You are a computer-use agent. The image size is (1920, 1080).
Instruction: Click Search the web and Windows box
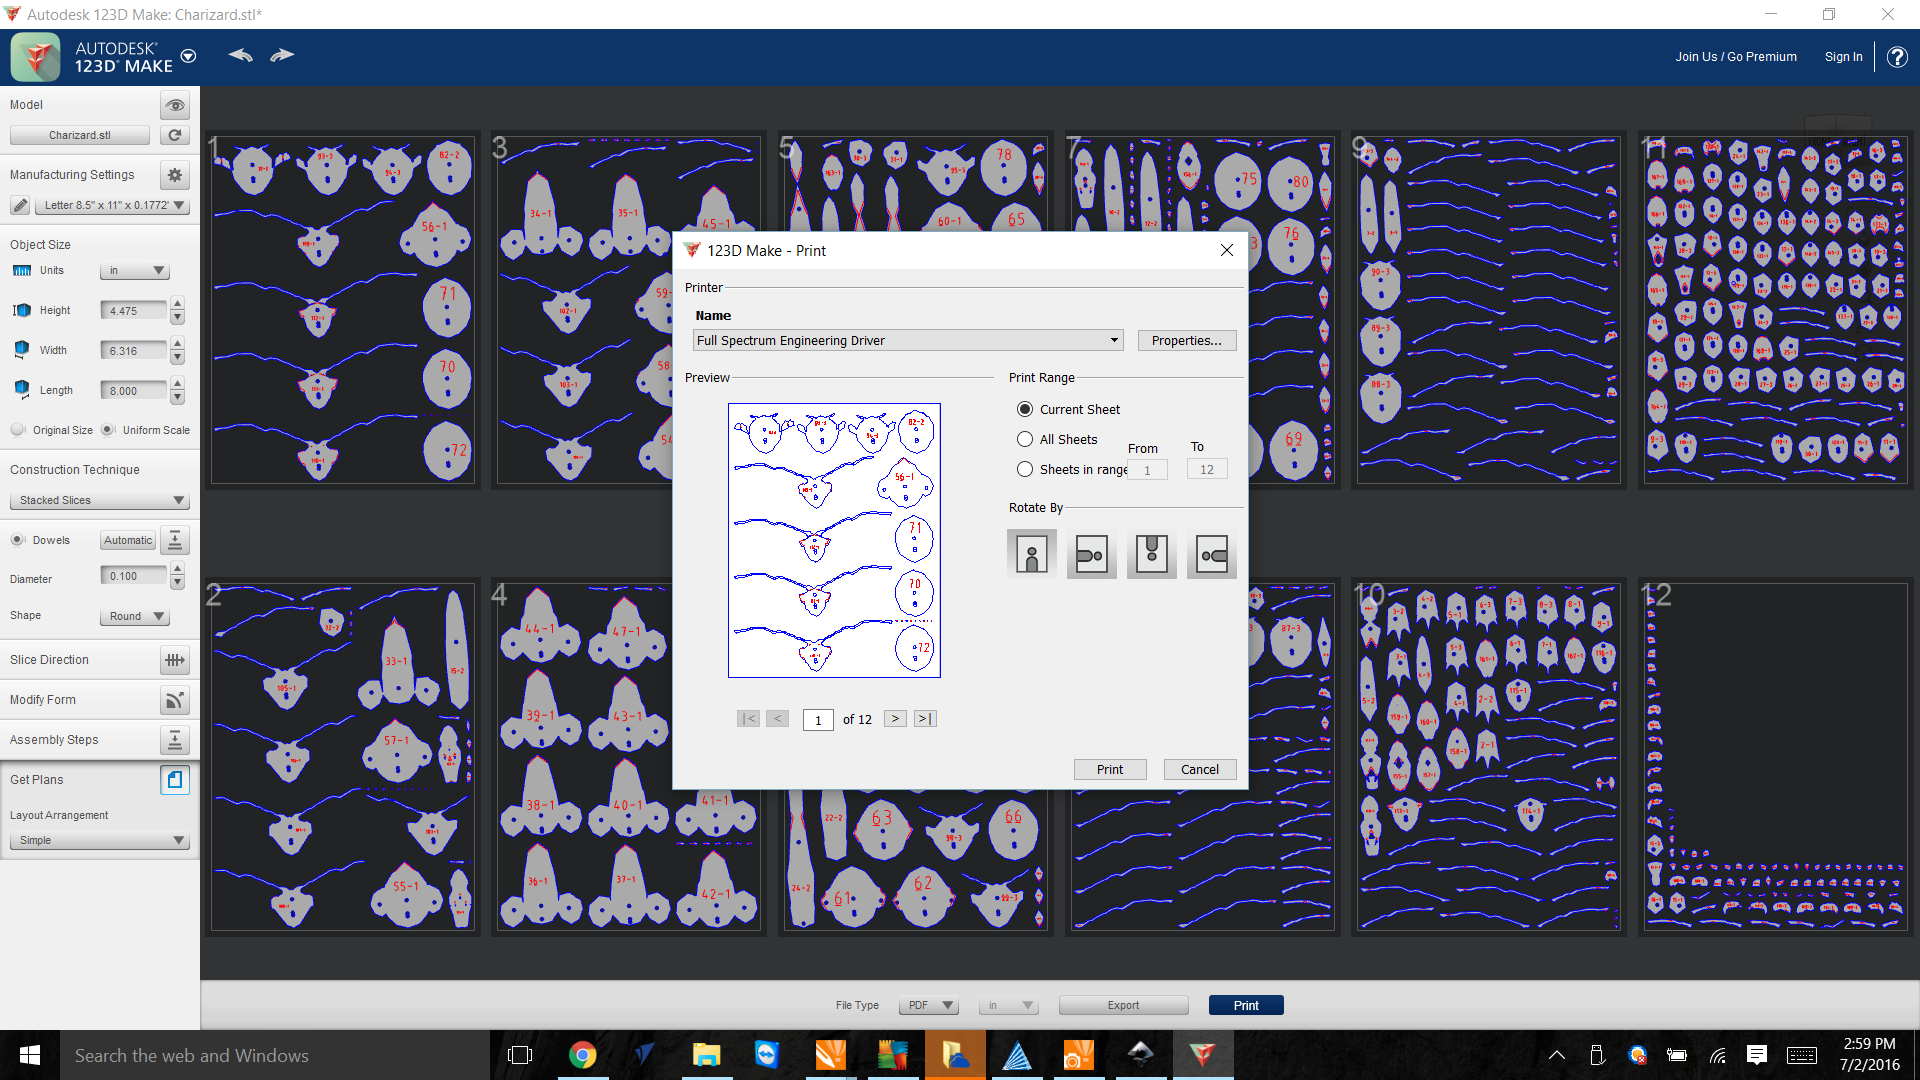tap(275, 1055)
